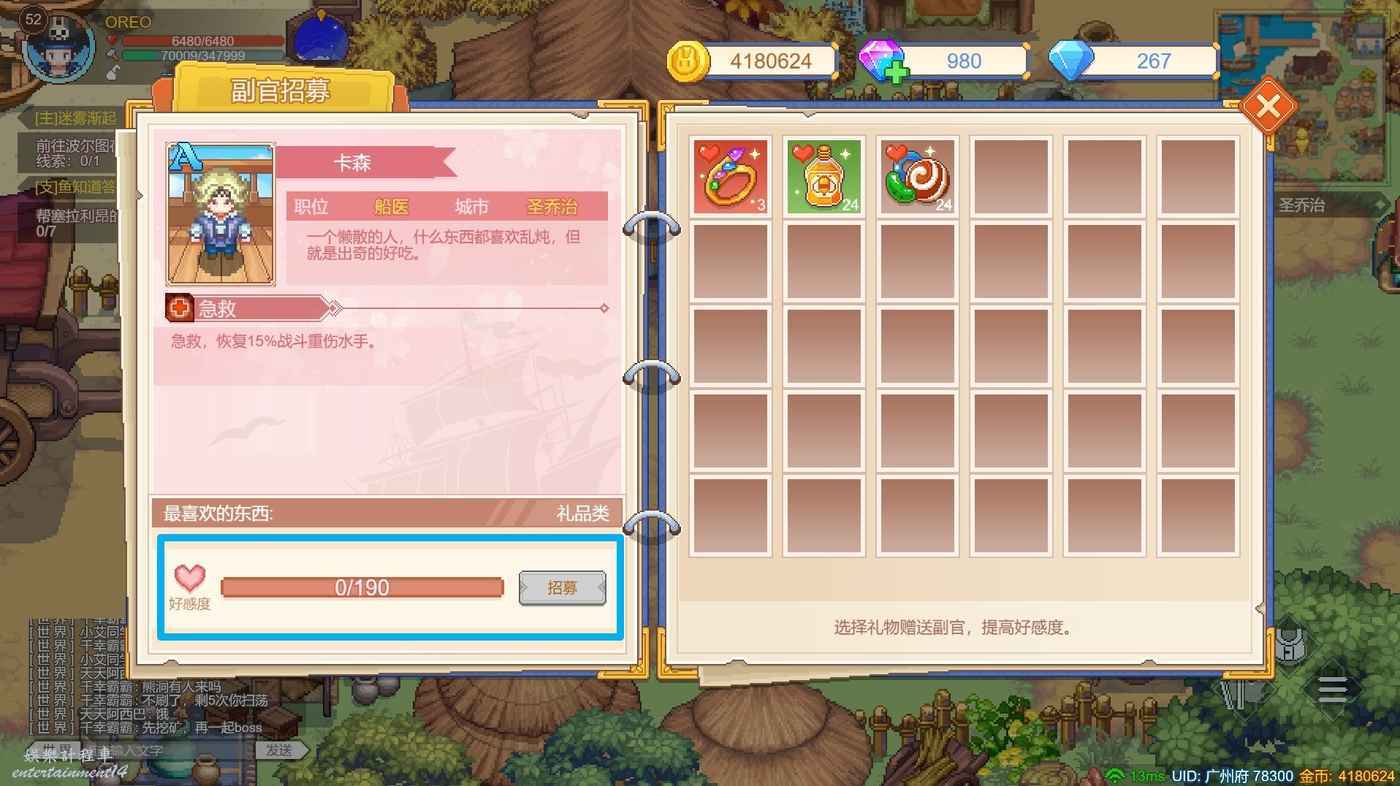Select the swirl candy gift item
Screen dimensions: 1400x786
tap(917, 176)
